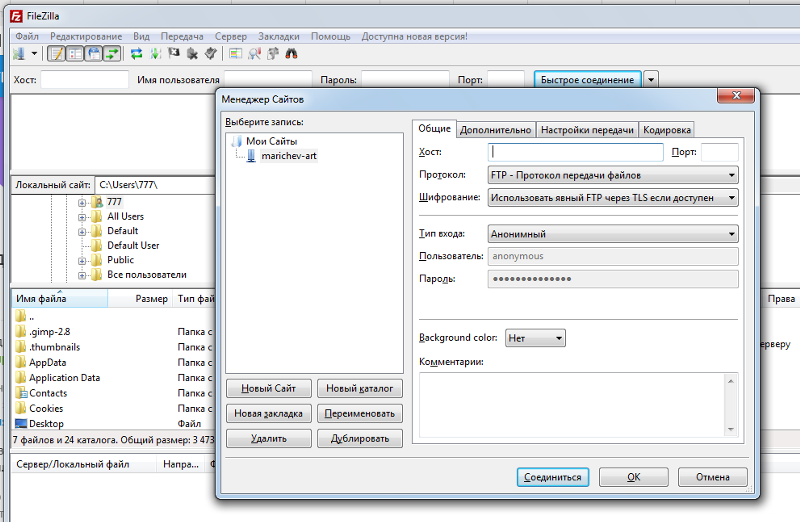Viewport: 800px width, 522px height.
Task: Open the Site Manager toolbar icon
Action: 19,54
